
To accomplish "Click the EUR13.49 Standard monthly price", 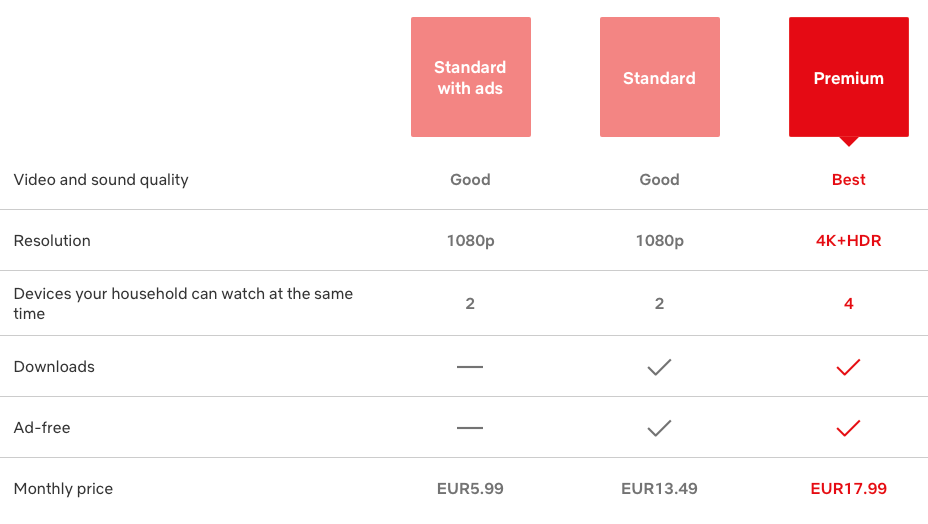I will pos(659,489).
